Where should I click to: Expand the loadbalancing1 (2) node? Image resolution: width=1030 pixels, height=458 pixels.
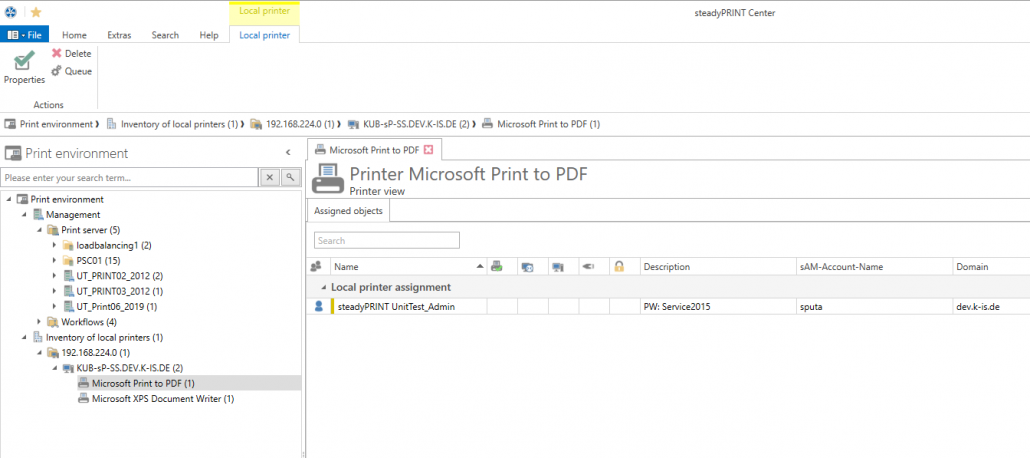tap(55, 245)
